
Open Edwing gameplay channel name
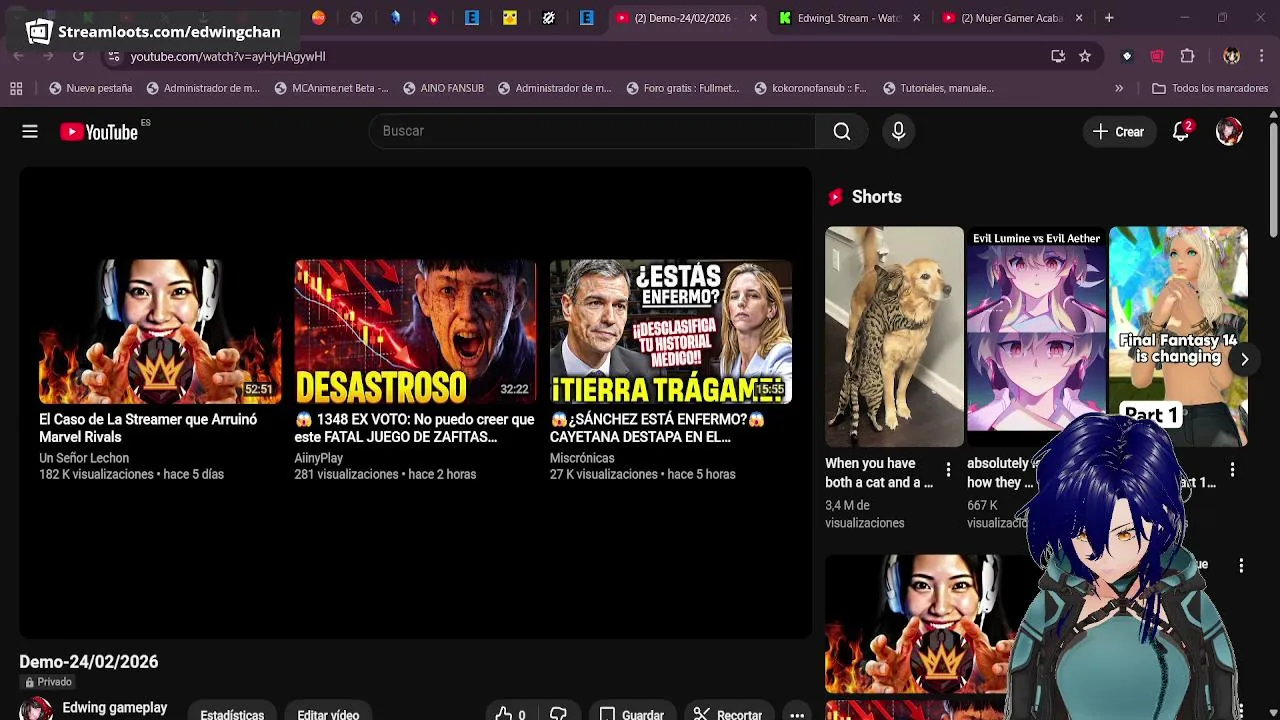115,708
